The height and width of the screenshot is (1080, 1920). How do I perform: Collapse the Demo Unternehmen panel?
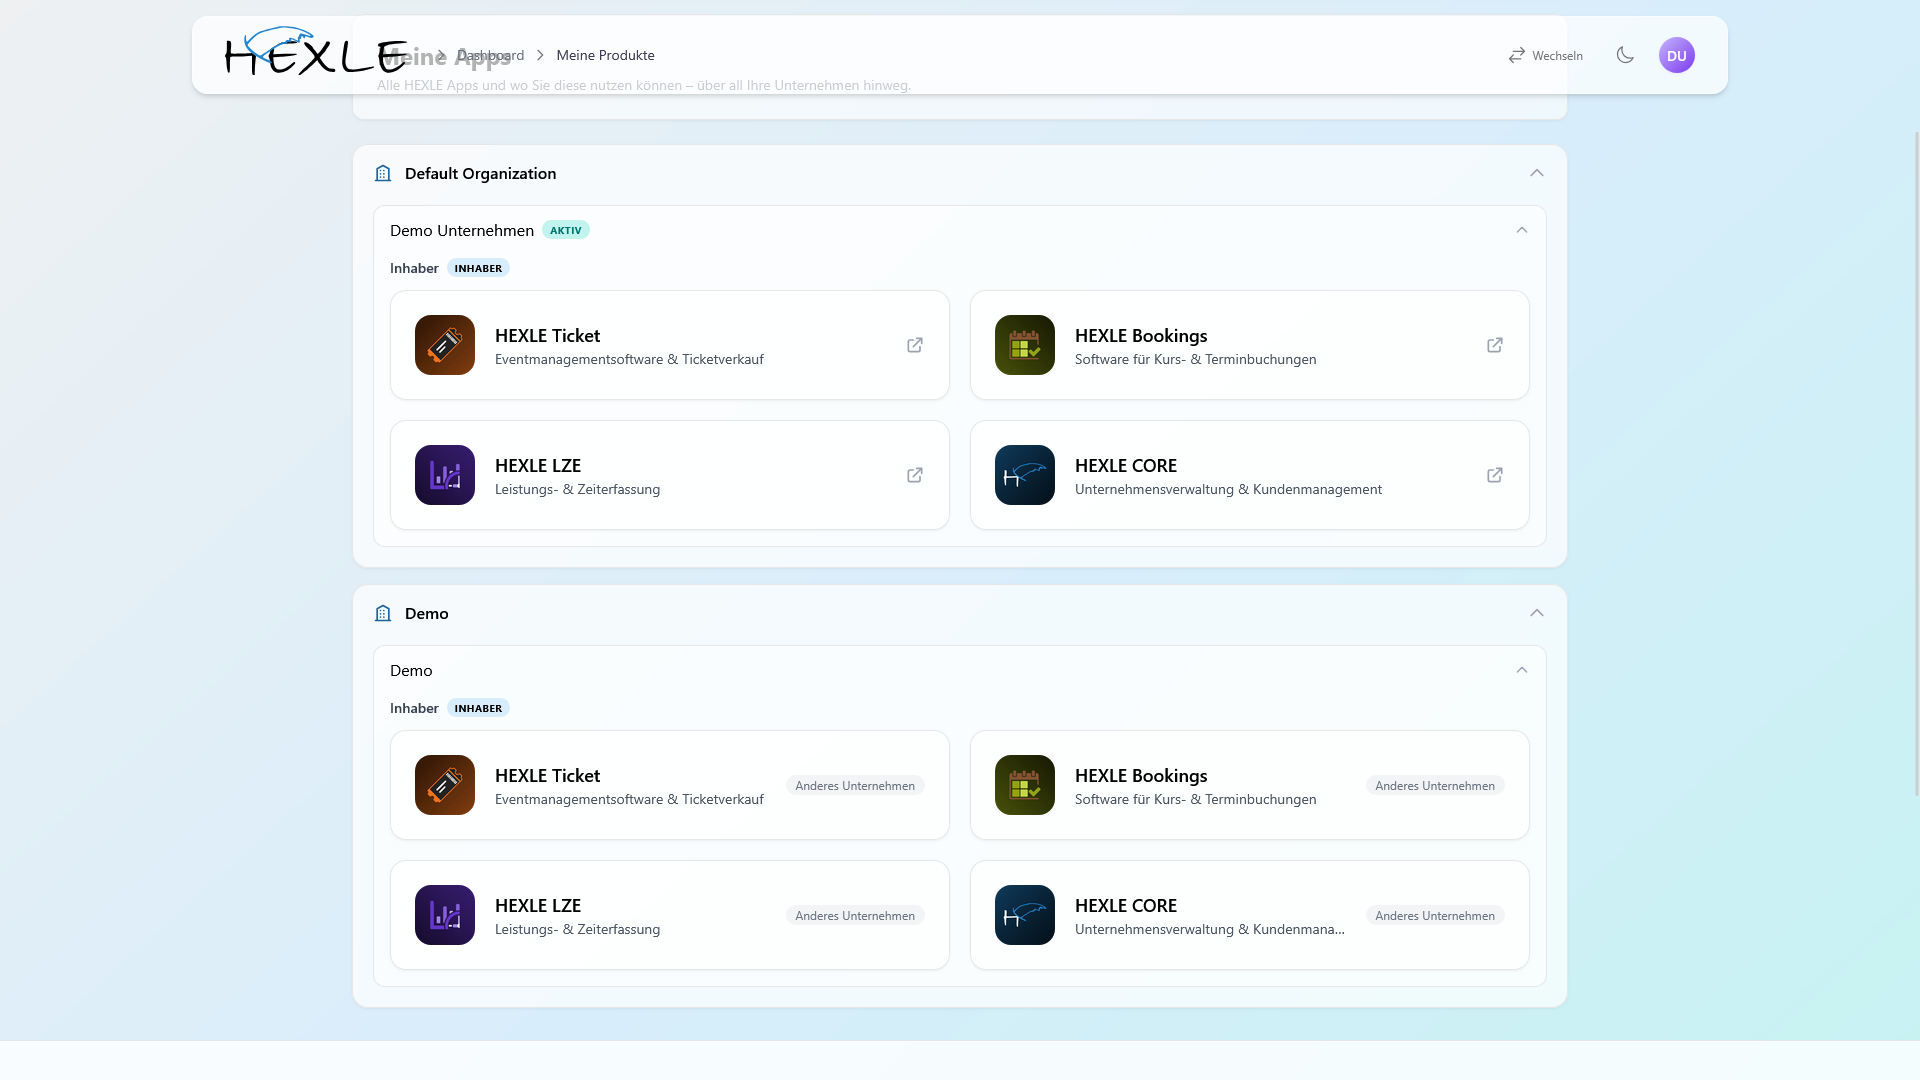1522,230
